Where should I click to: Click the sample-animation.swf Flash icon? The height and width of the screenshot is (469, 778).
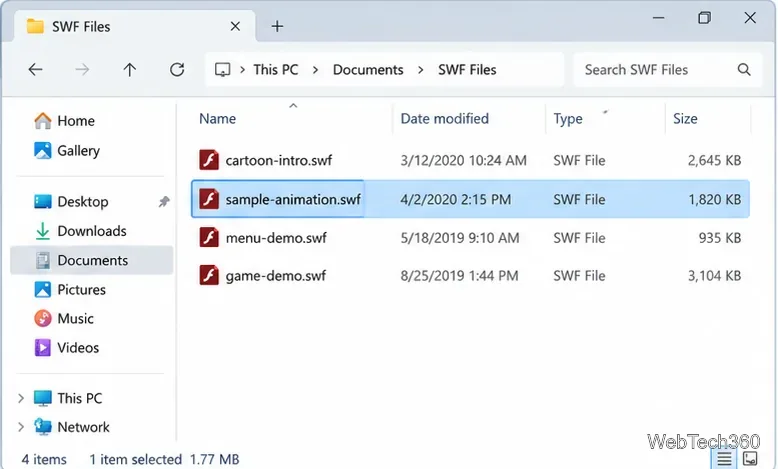[x=209, y=199]
